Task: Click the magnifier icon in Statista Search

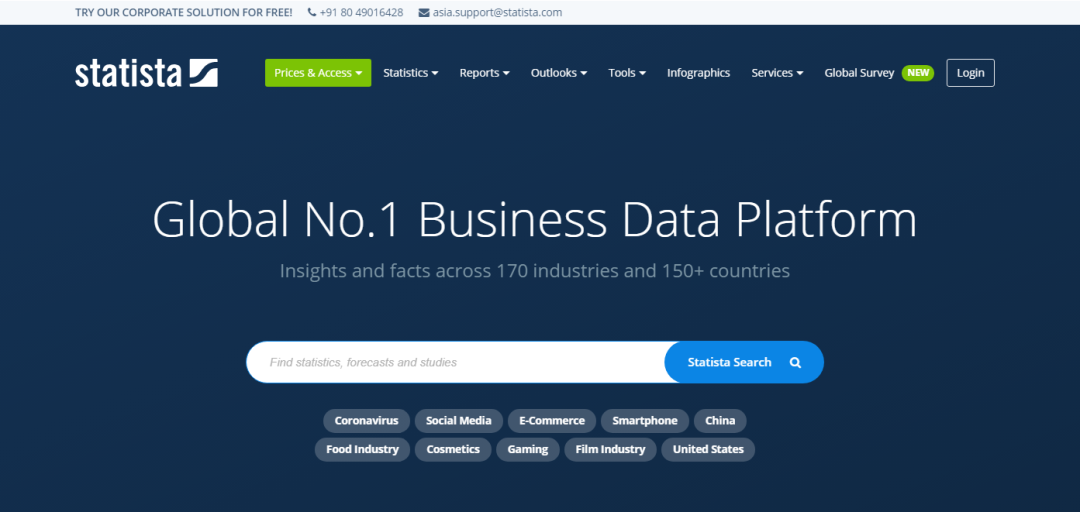Action: (796, 362)
